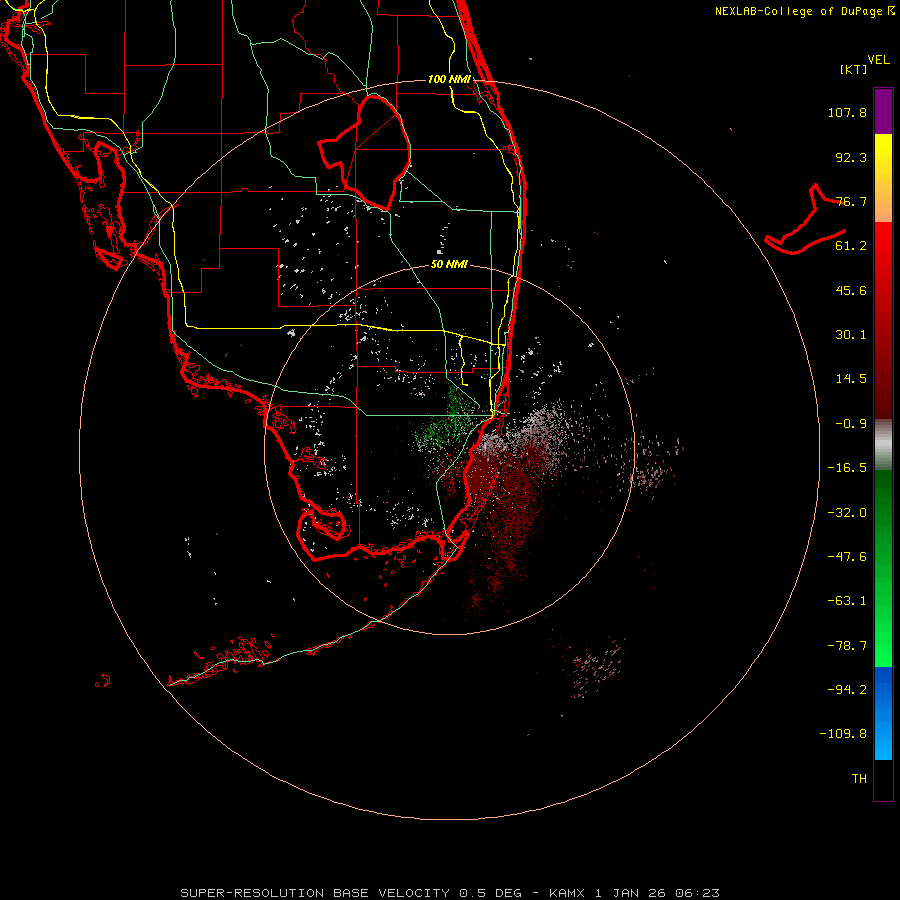The height and width of the screenshot is (900, 900).
Task: Click the 30.1 legend value
Action: coord(851,335)
